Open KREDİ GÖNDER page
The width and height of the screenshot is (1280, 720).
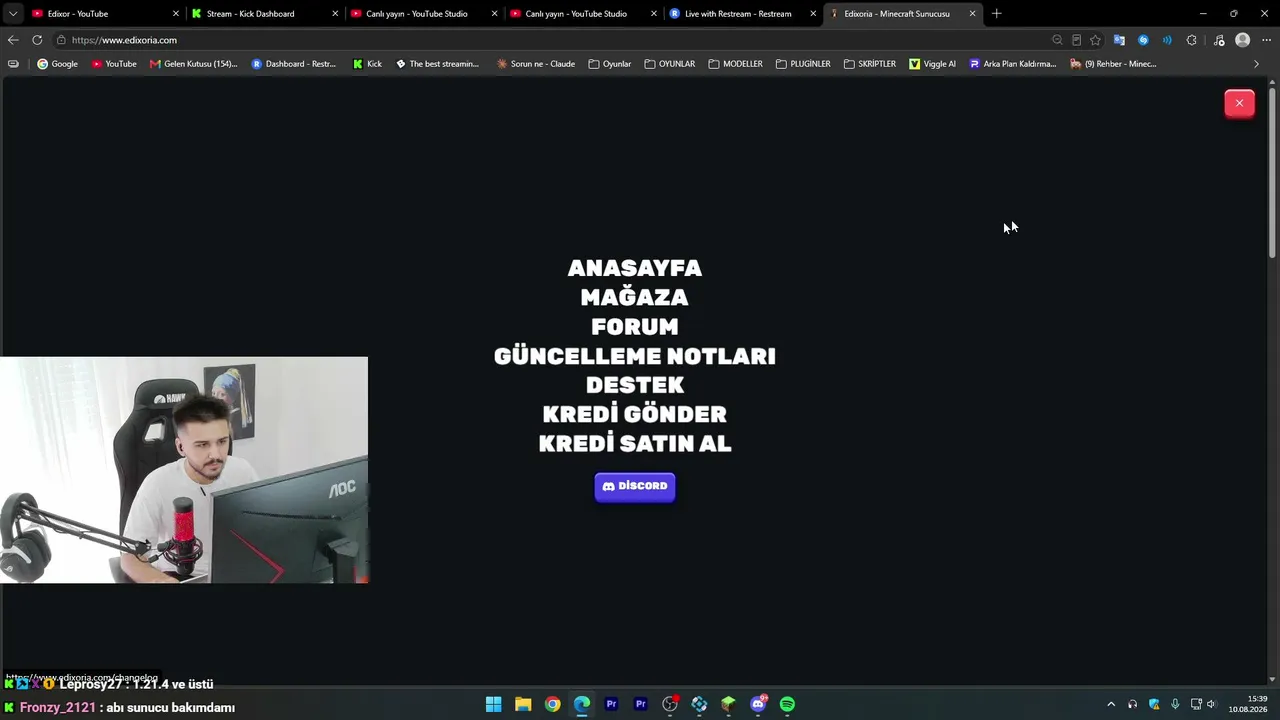click(x=635, y=413)
